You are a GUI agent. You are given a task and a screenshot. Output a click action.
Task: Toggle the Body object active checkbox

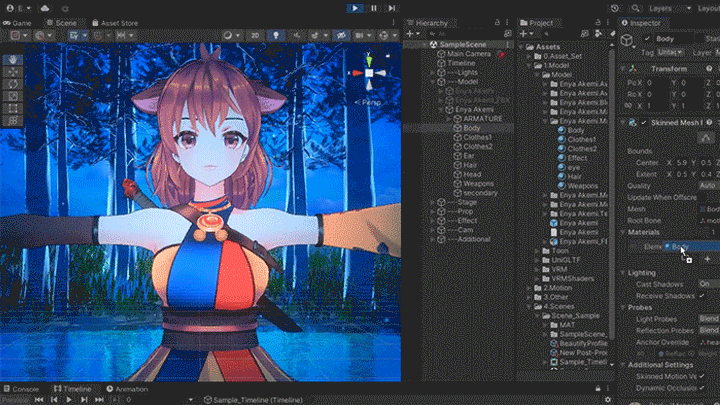point(647,39)
